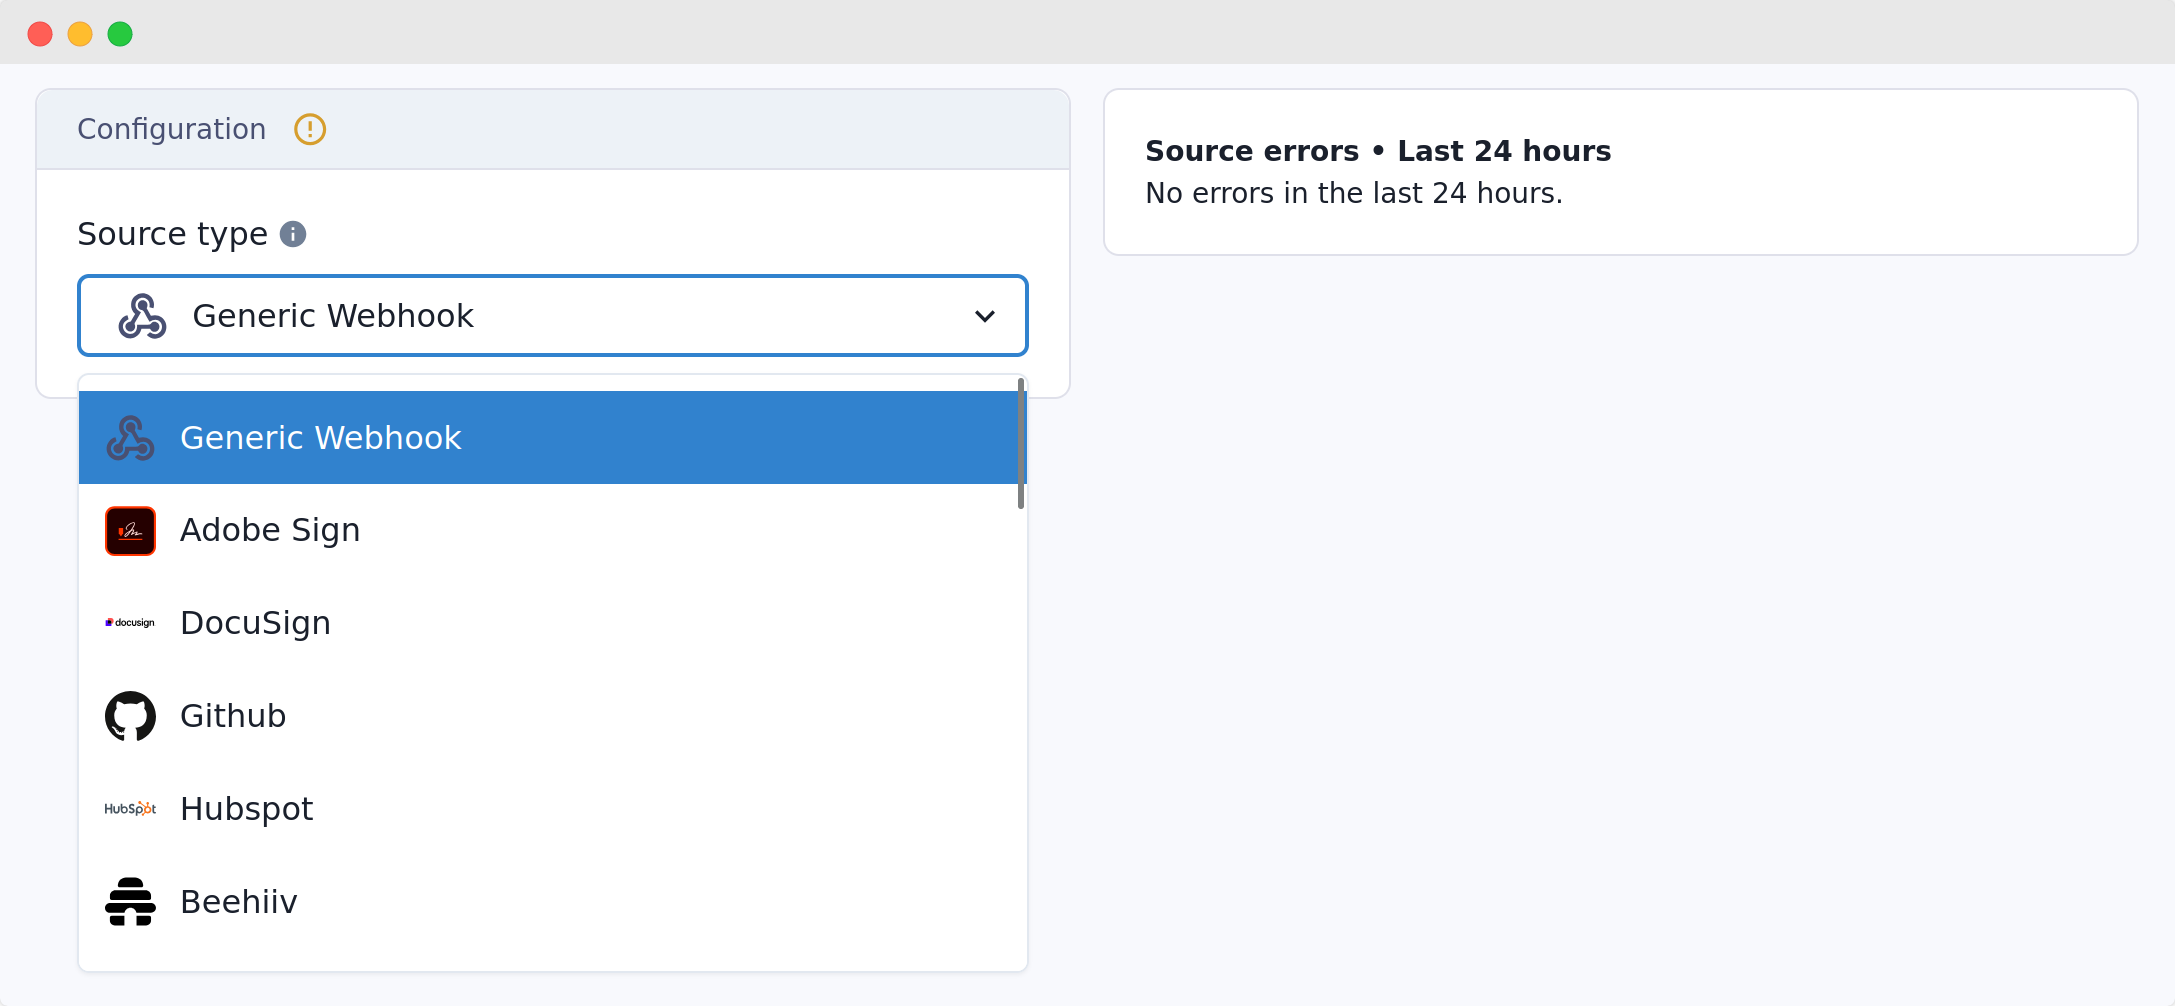Image resolution: width=2175 pixels, height=1006 pixels.
Task: Collapse the Source type dropdown via its chevron
Action: click(x=985, y=315)
